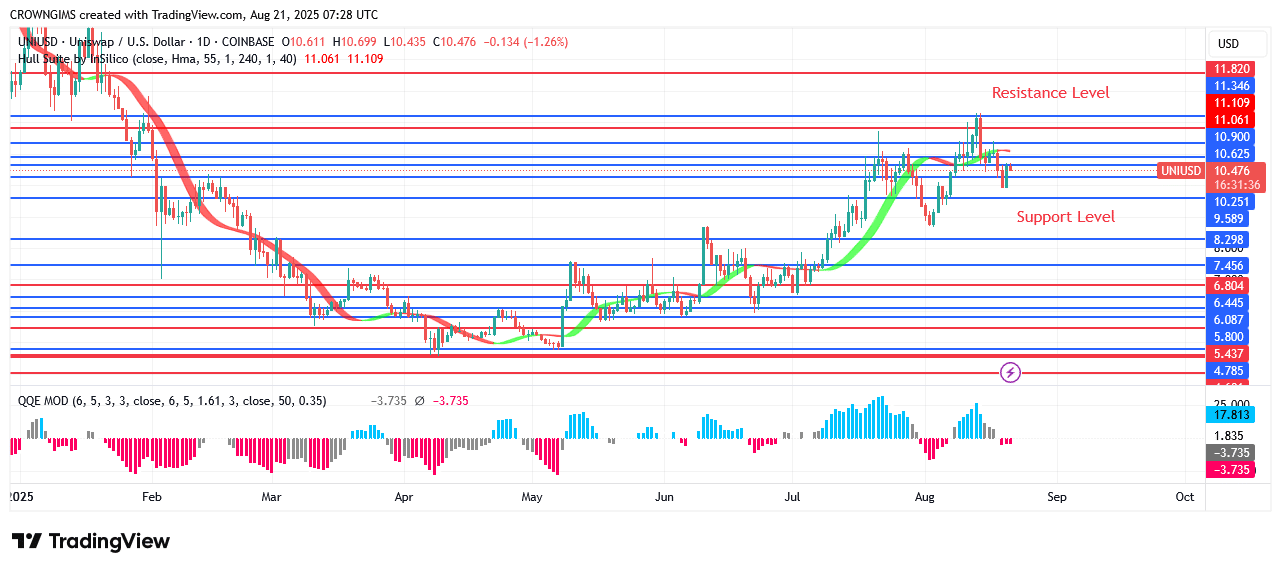Click the 1.835 QQE scale value
This screenshot has height=571, width=1281.
[x=1229, y=436]
